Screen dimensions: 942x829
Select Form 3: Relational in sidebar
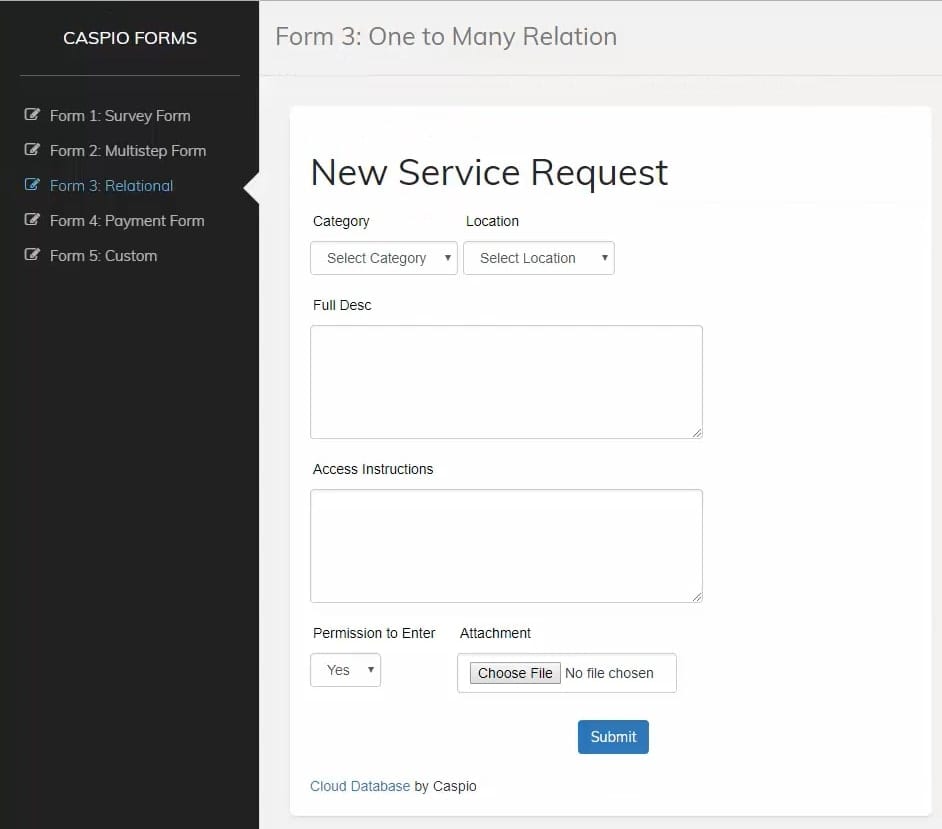tap(111, 186)
